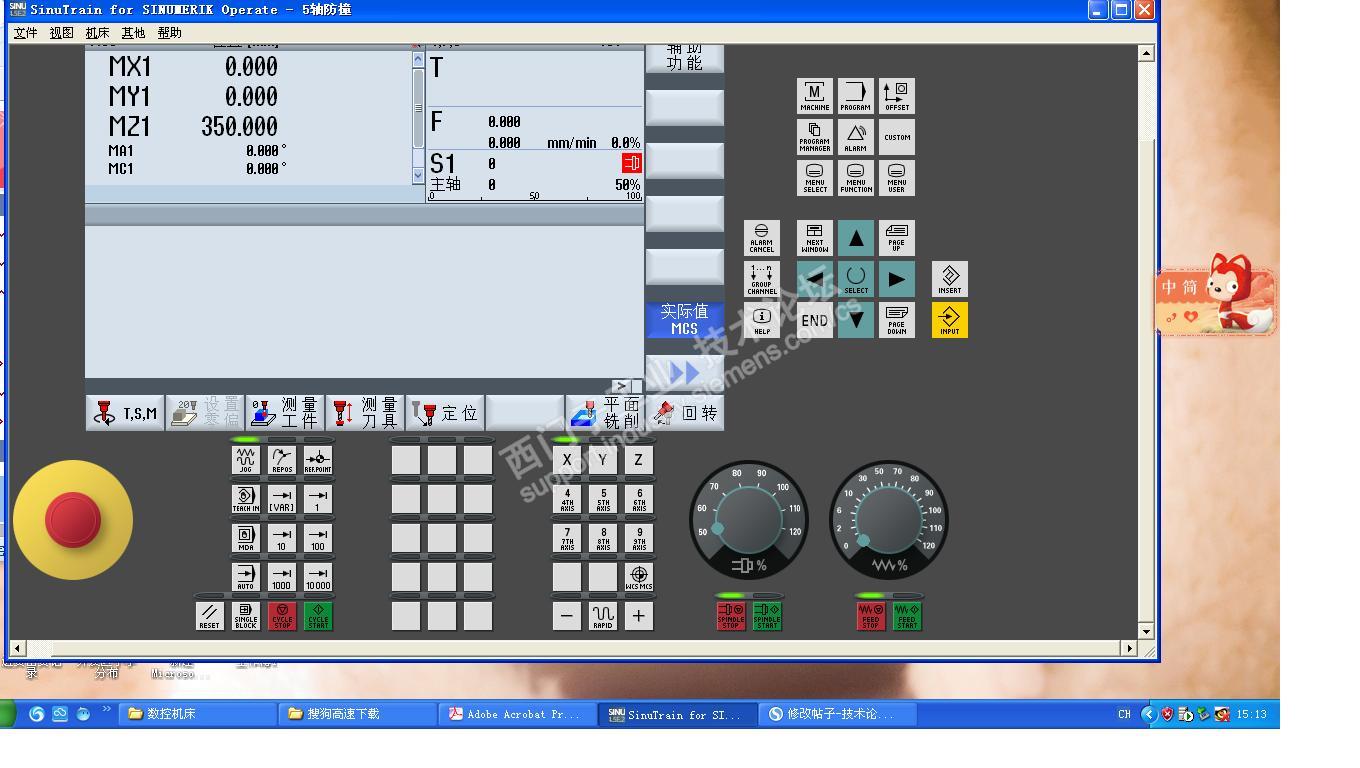Toggle SINGLE BLOCK mode

coord(246,616)
